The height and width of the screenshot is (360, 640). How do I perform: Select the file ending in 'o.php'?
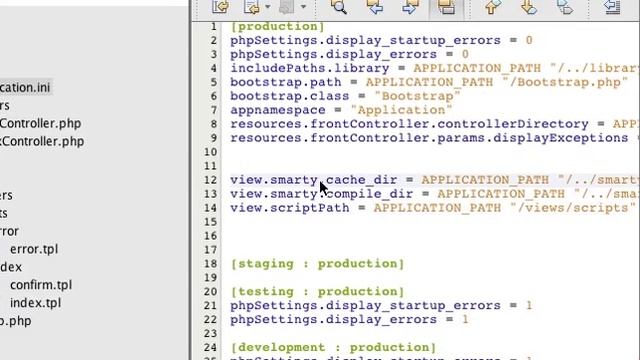(x=16, y=321)
